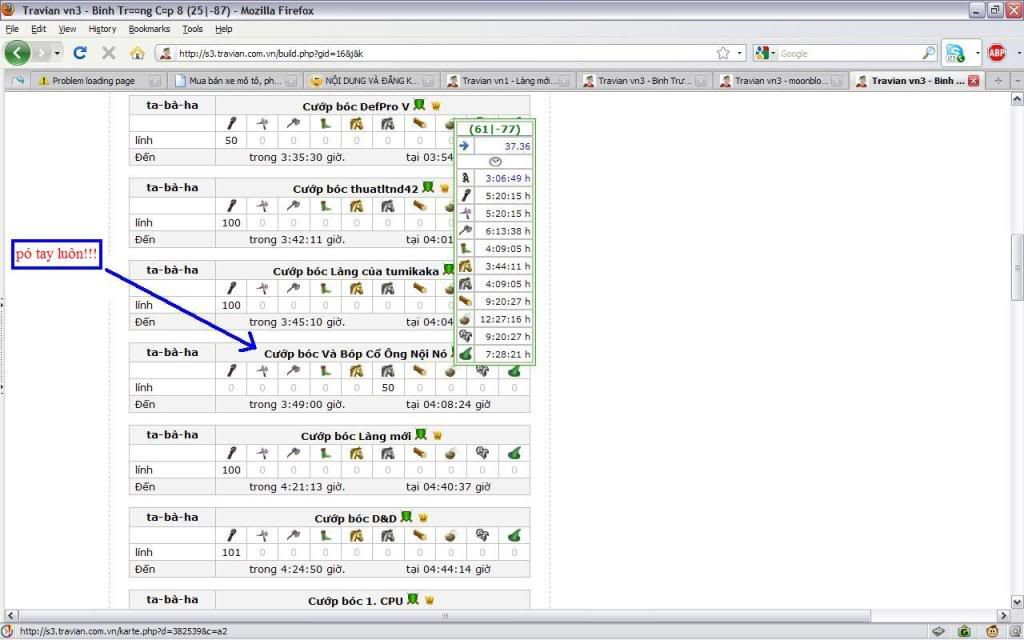The image size is (1024, 640).
Task: Click the paladin horse icon in the D&D table
Action: (x=356, y=535)
